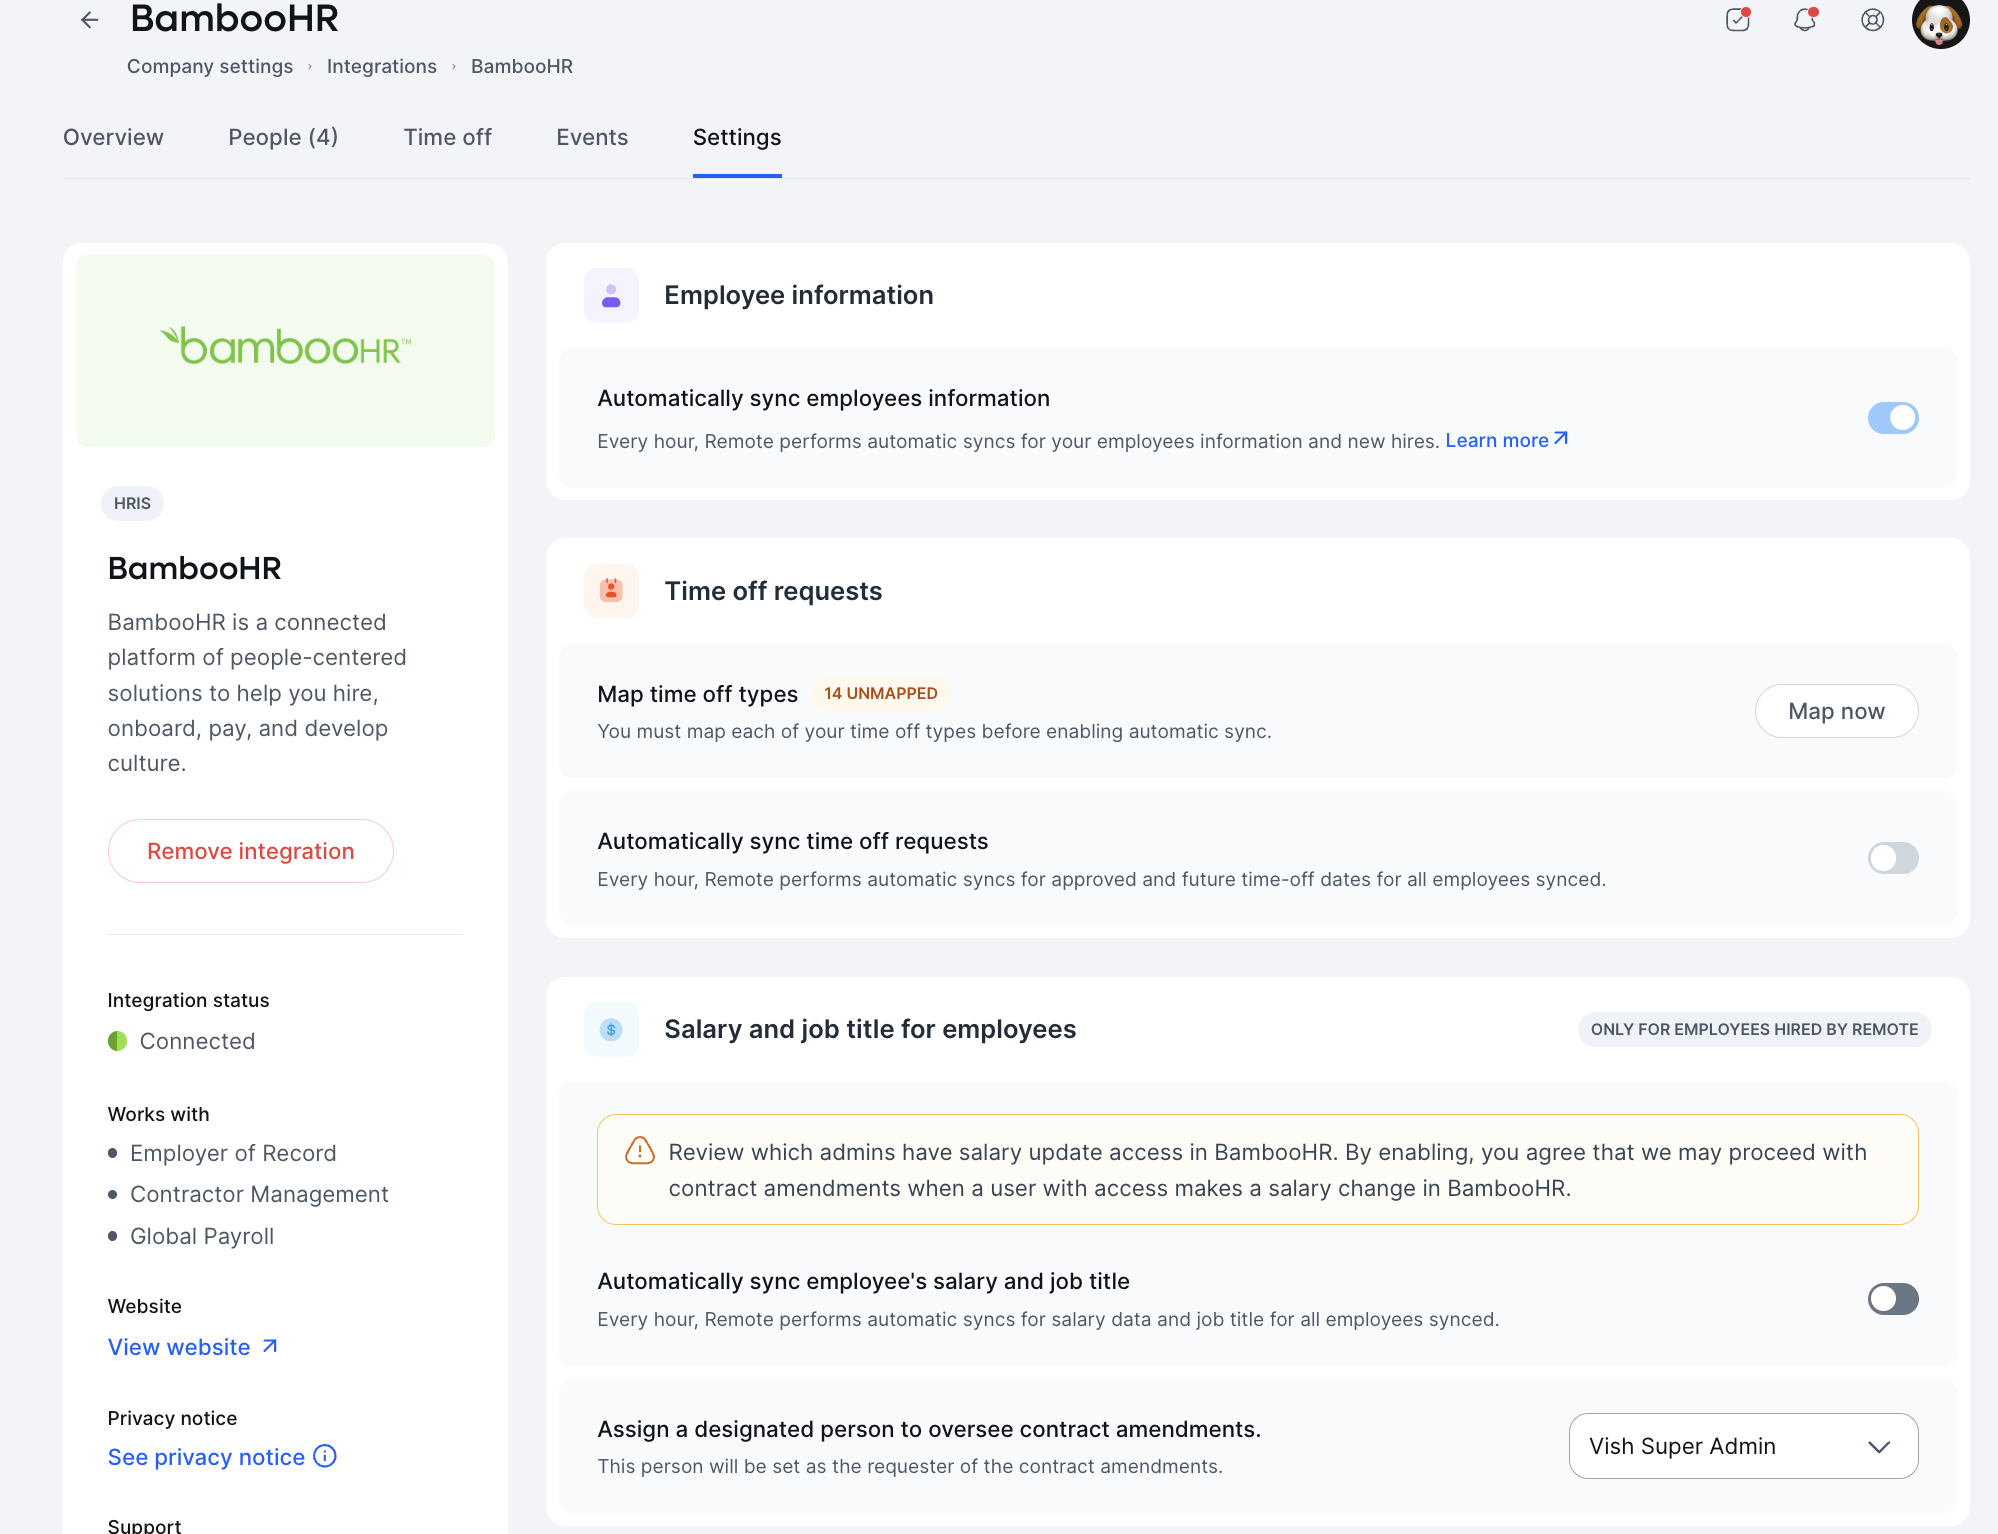Open the help lifebuoy icon
The width and height of the screenshot is (1998, 1534).
[1872, 20]
